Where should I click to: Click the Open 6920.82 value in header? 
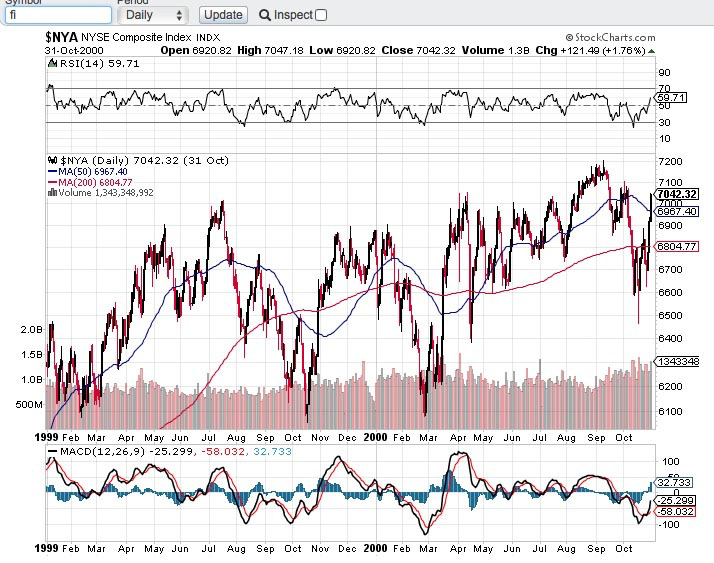pos(196,51)
